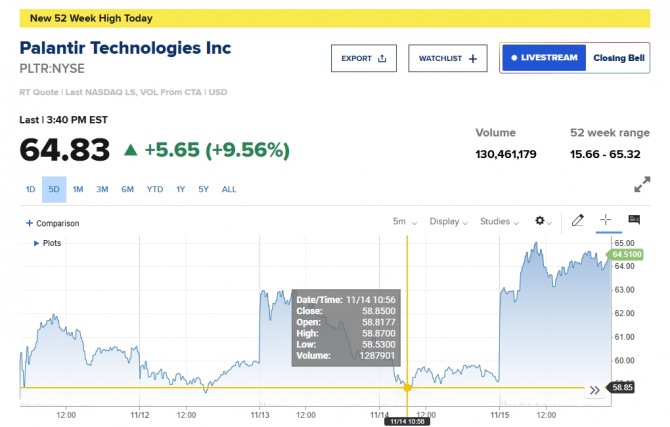The height and width of the screenshot is (427, 670).
Task: Jump chart to latest data arrows
Action: pos(596,391)
